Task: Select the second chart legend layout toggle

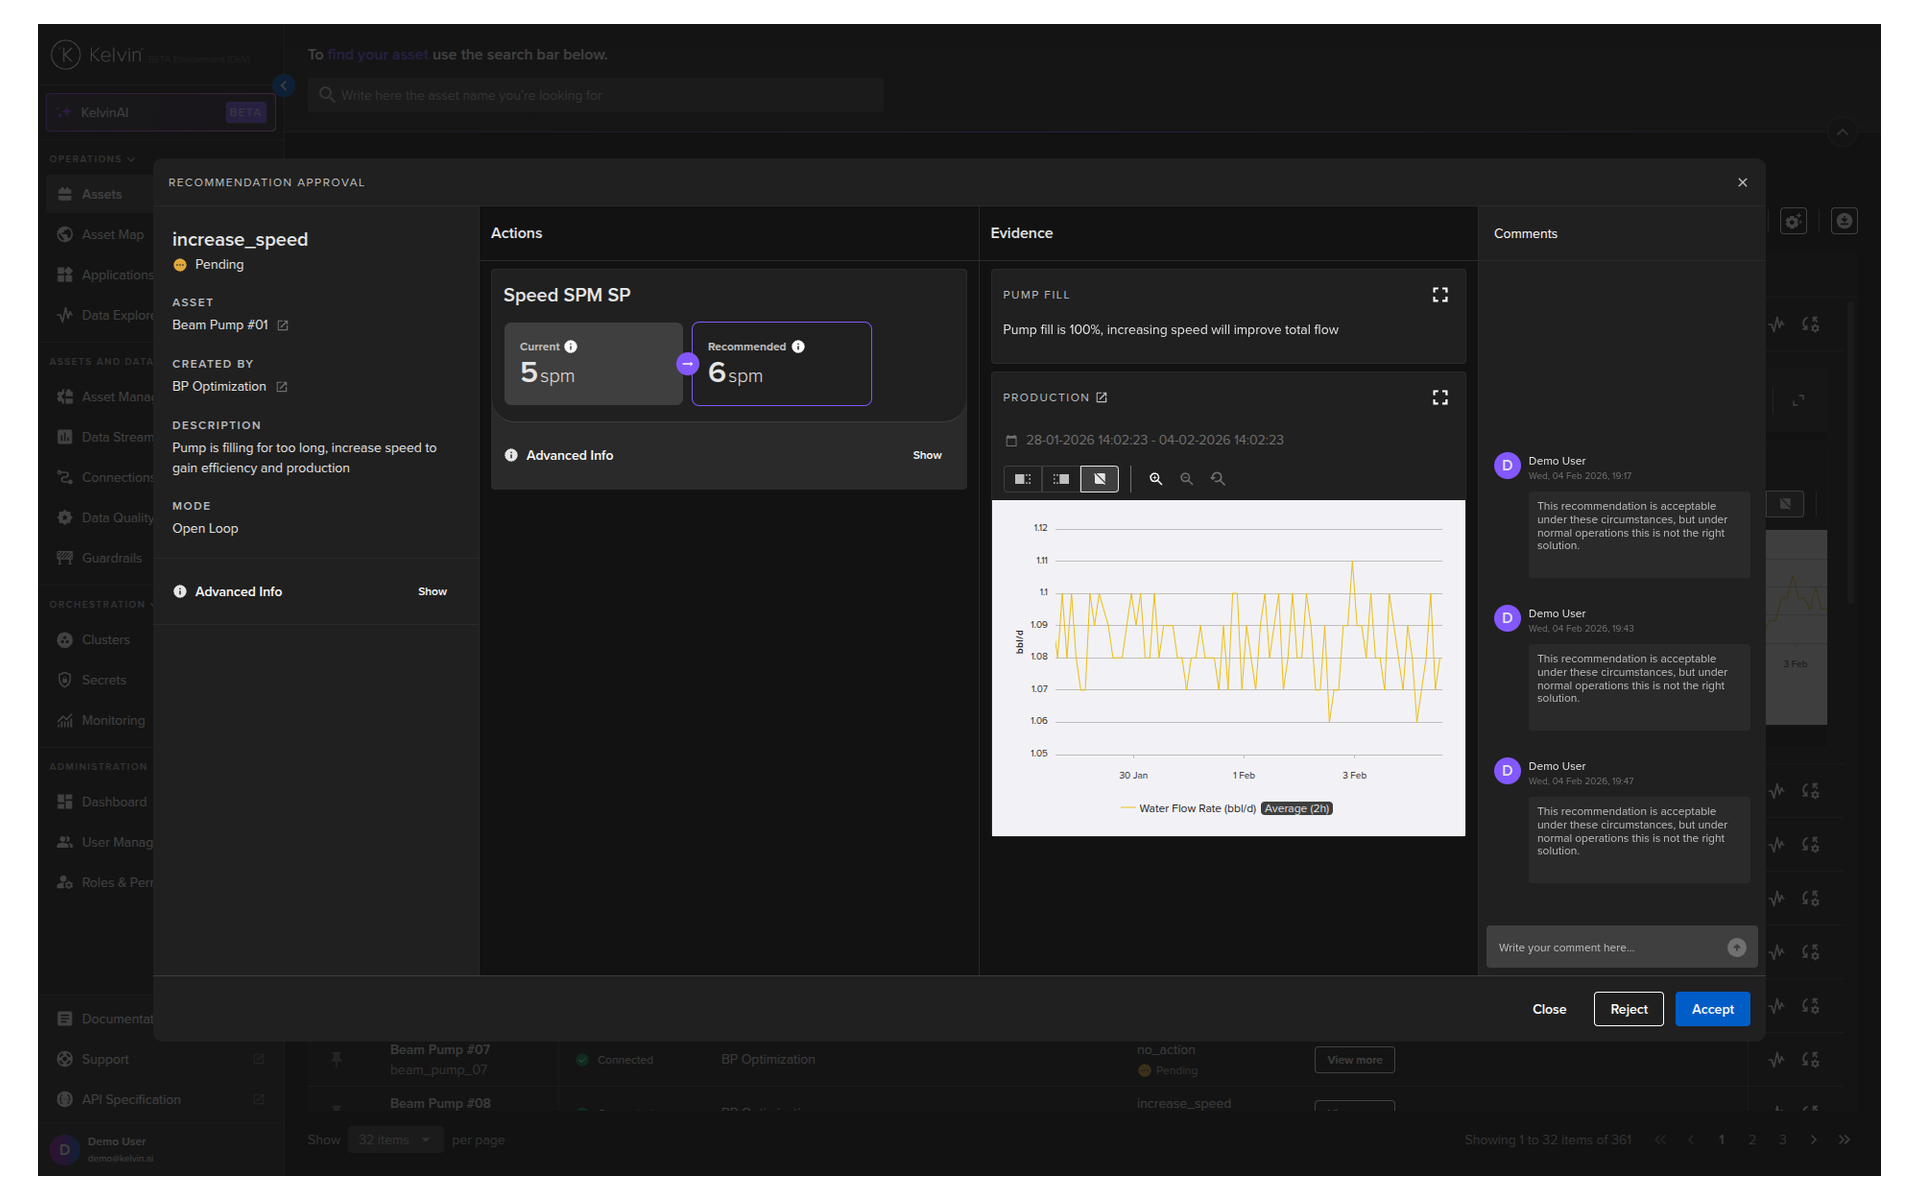Action: 1061,479
